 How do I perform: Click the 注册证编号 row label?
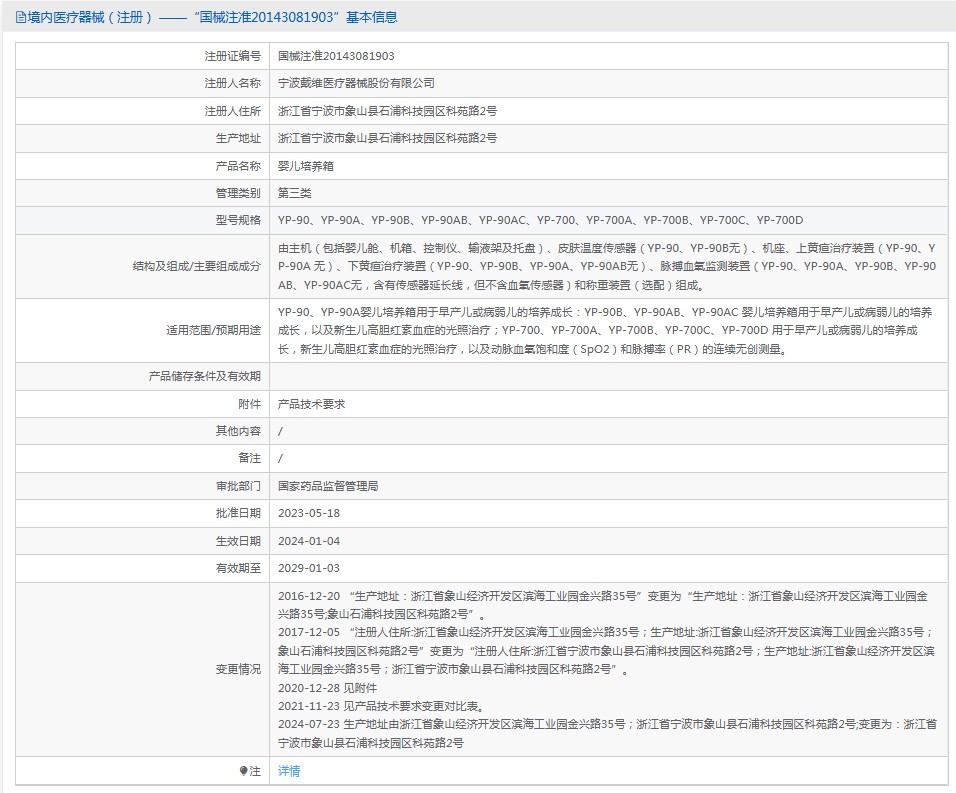click(x=232, y=56)
